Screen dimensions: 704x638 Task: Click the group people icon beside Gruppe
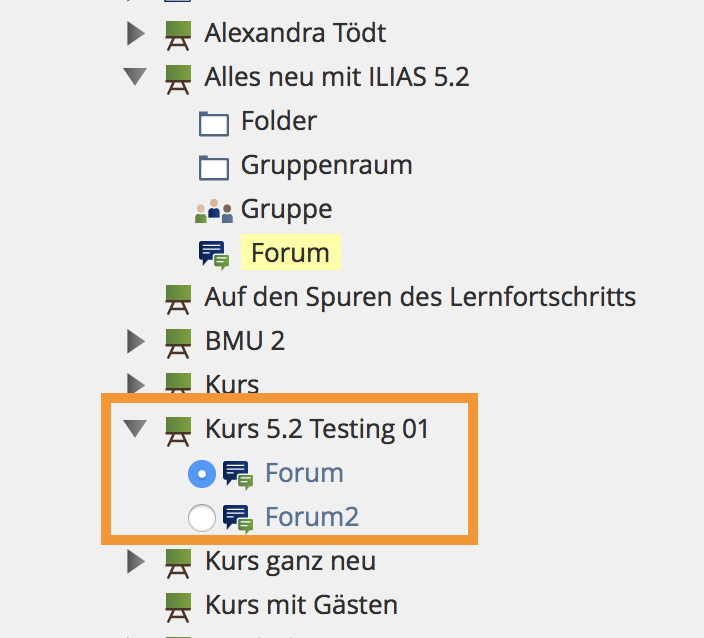point(214,210)
